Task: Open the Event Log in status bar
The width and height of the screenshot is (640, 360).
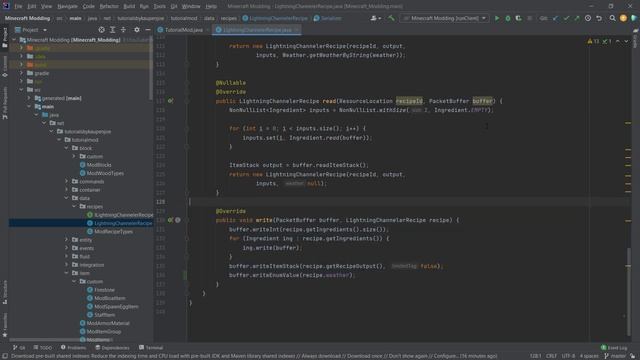Action: [x=614, y=348]
